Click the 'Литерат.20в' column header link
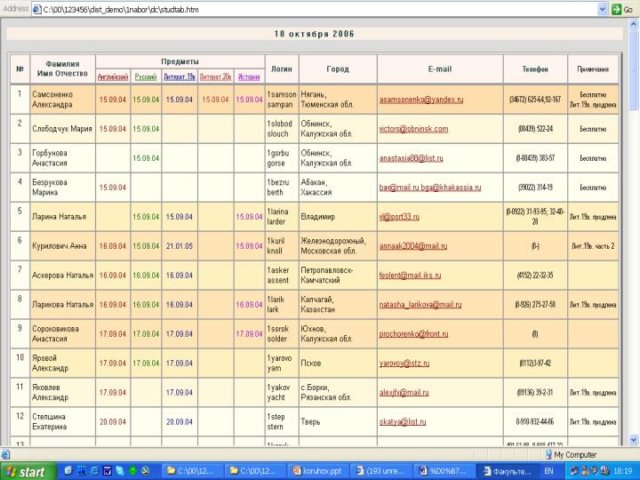This screenshot has height=480, width=640. [215, 76]
